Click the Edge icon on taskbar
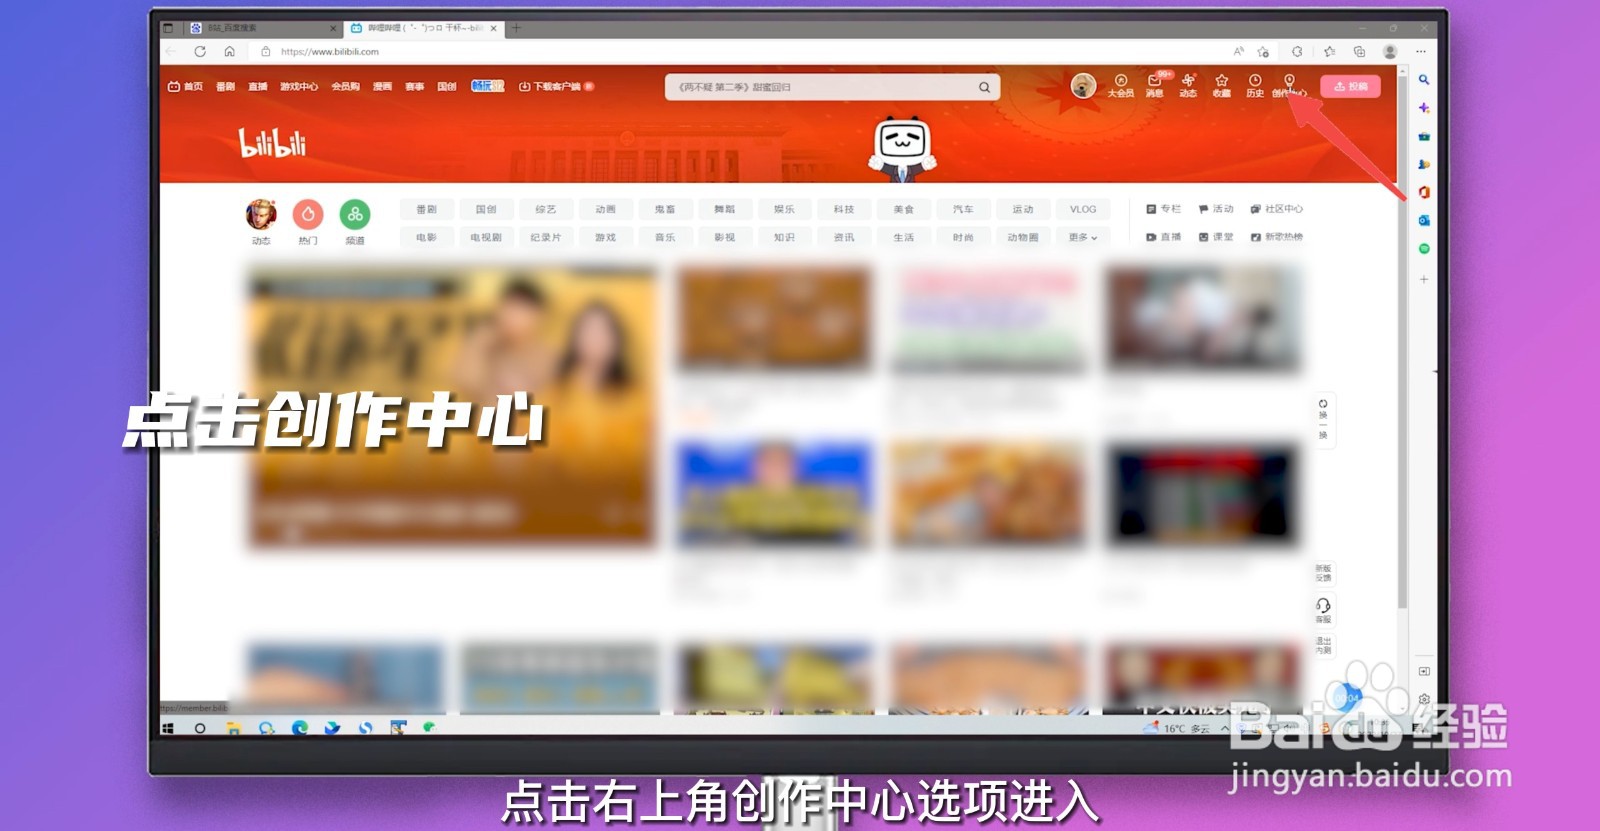This screenshot has width=1600, height=831. point(299,728)
